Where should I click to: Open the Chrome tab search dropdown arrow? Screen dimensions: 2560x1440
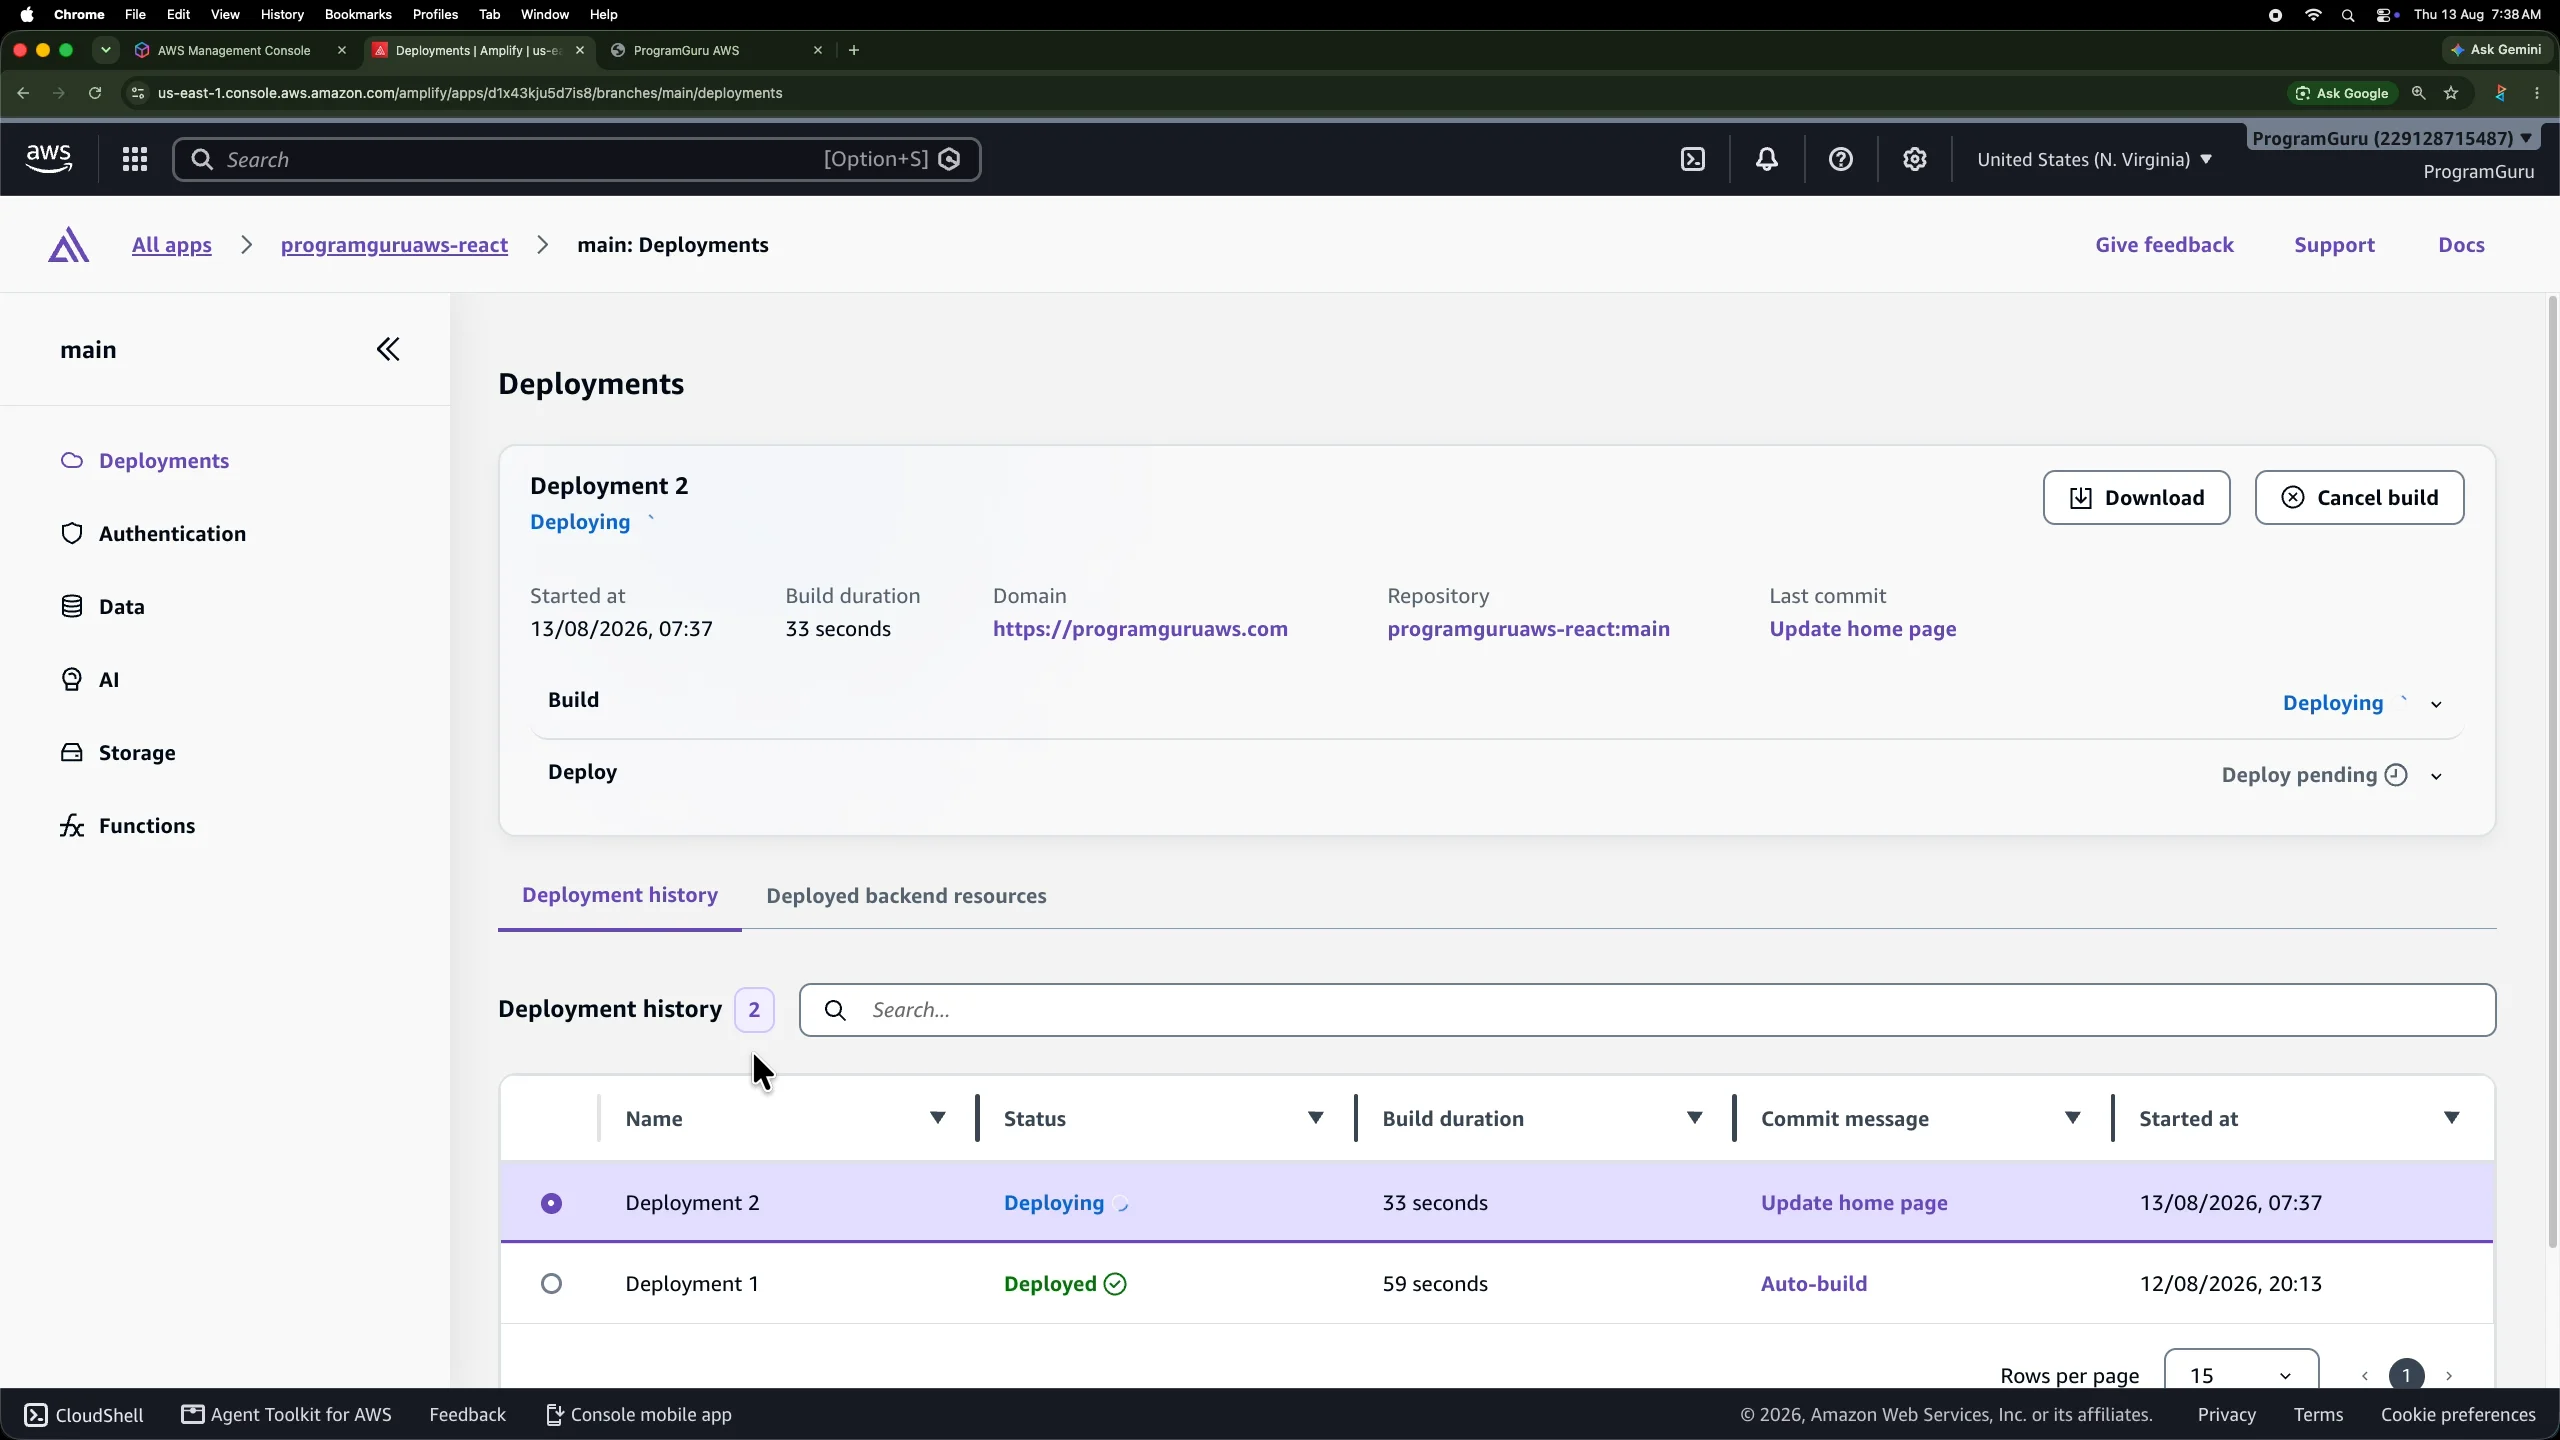[x=106, y=50]
